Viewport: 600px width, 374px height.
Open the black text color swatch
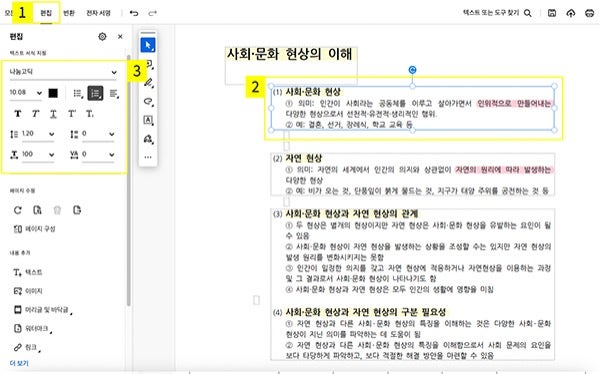click(x=53, y=93)
